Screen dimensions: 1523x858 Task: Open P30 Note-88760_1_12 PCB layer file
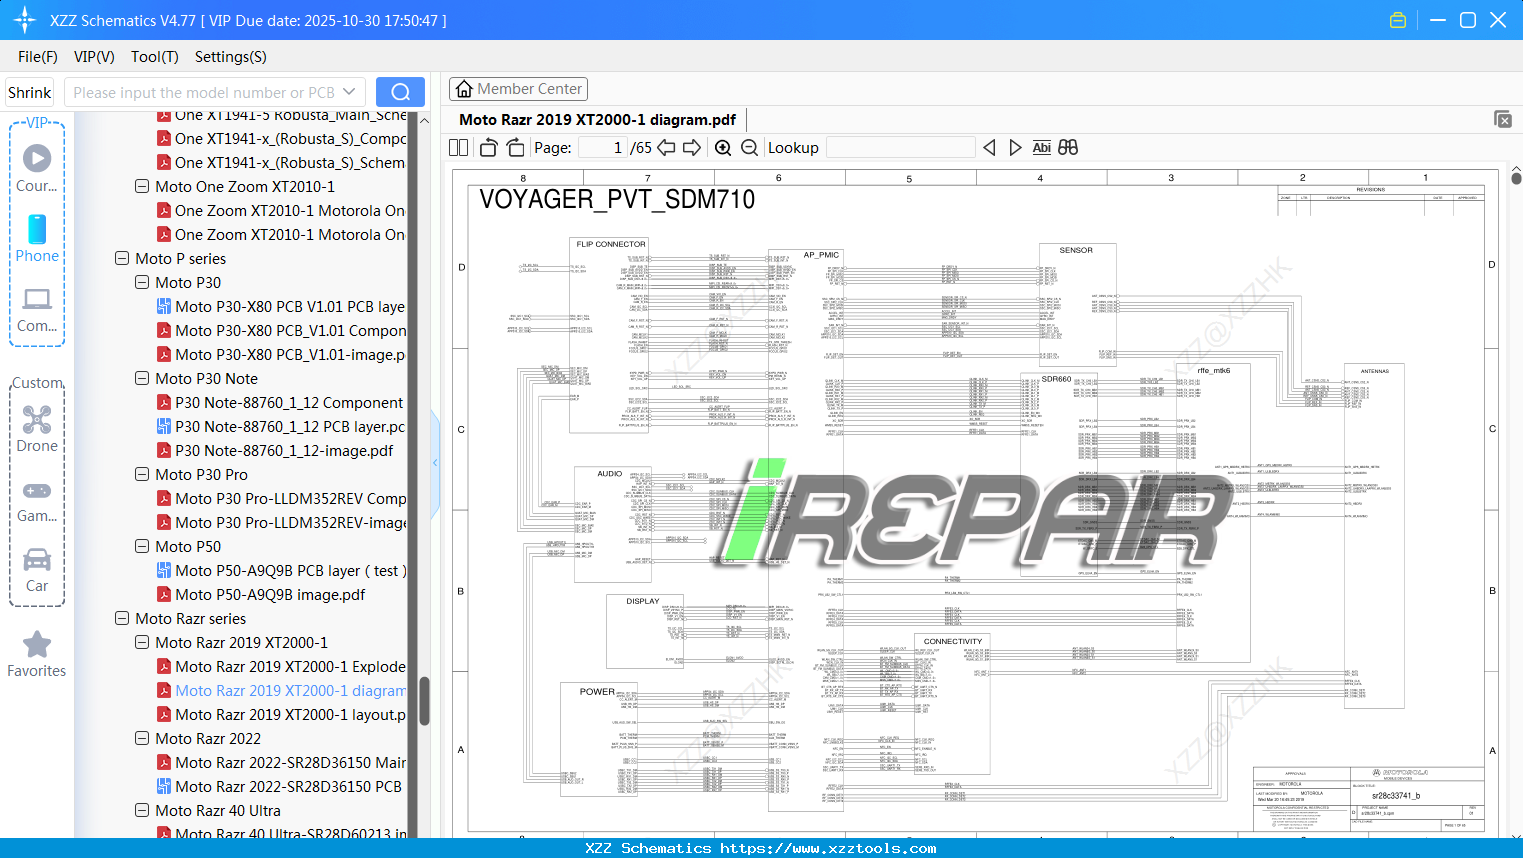pos(290,426)
